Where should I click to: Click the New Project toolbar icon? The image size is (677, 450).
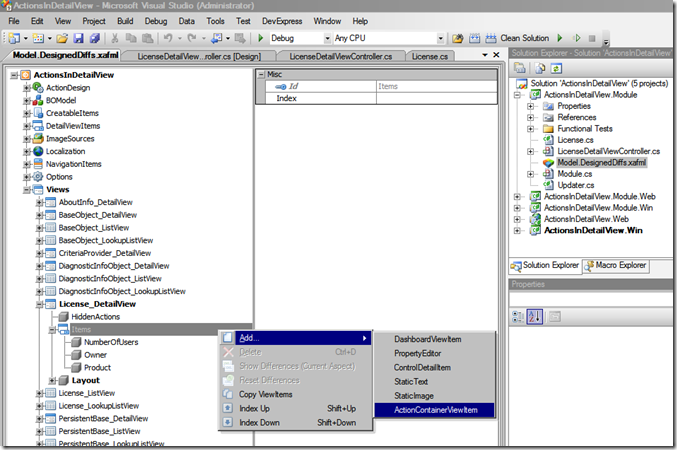pyautogui.click(x=14, y=38)
